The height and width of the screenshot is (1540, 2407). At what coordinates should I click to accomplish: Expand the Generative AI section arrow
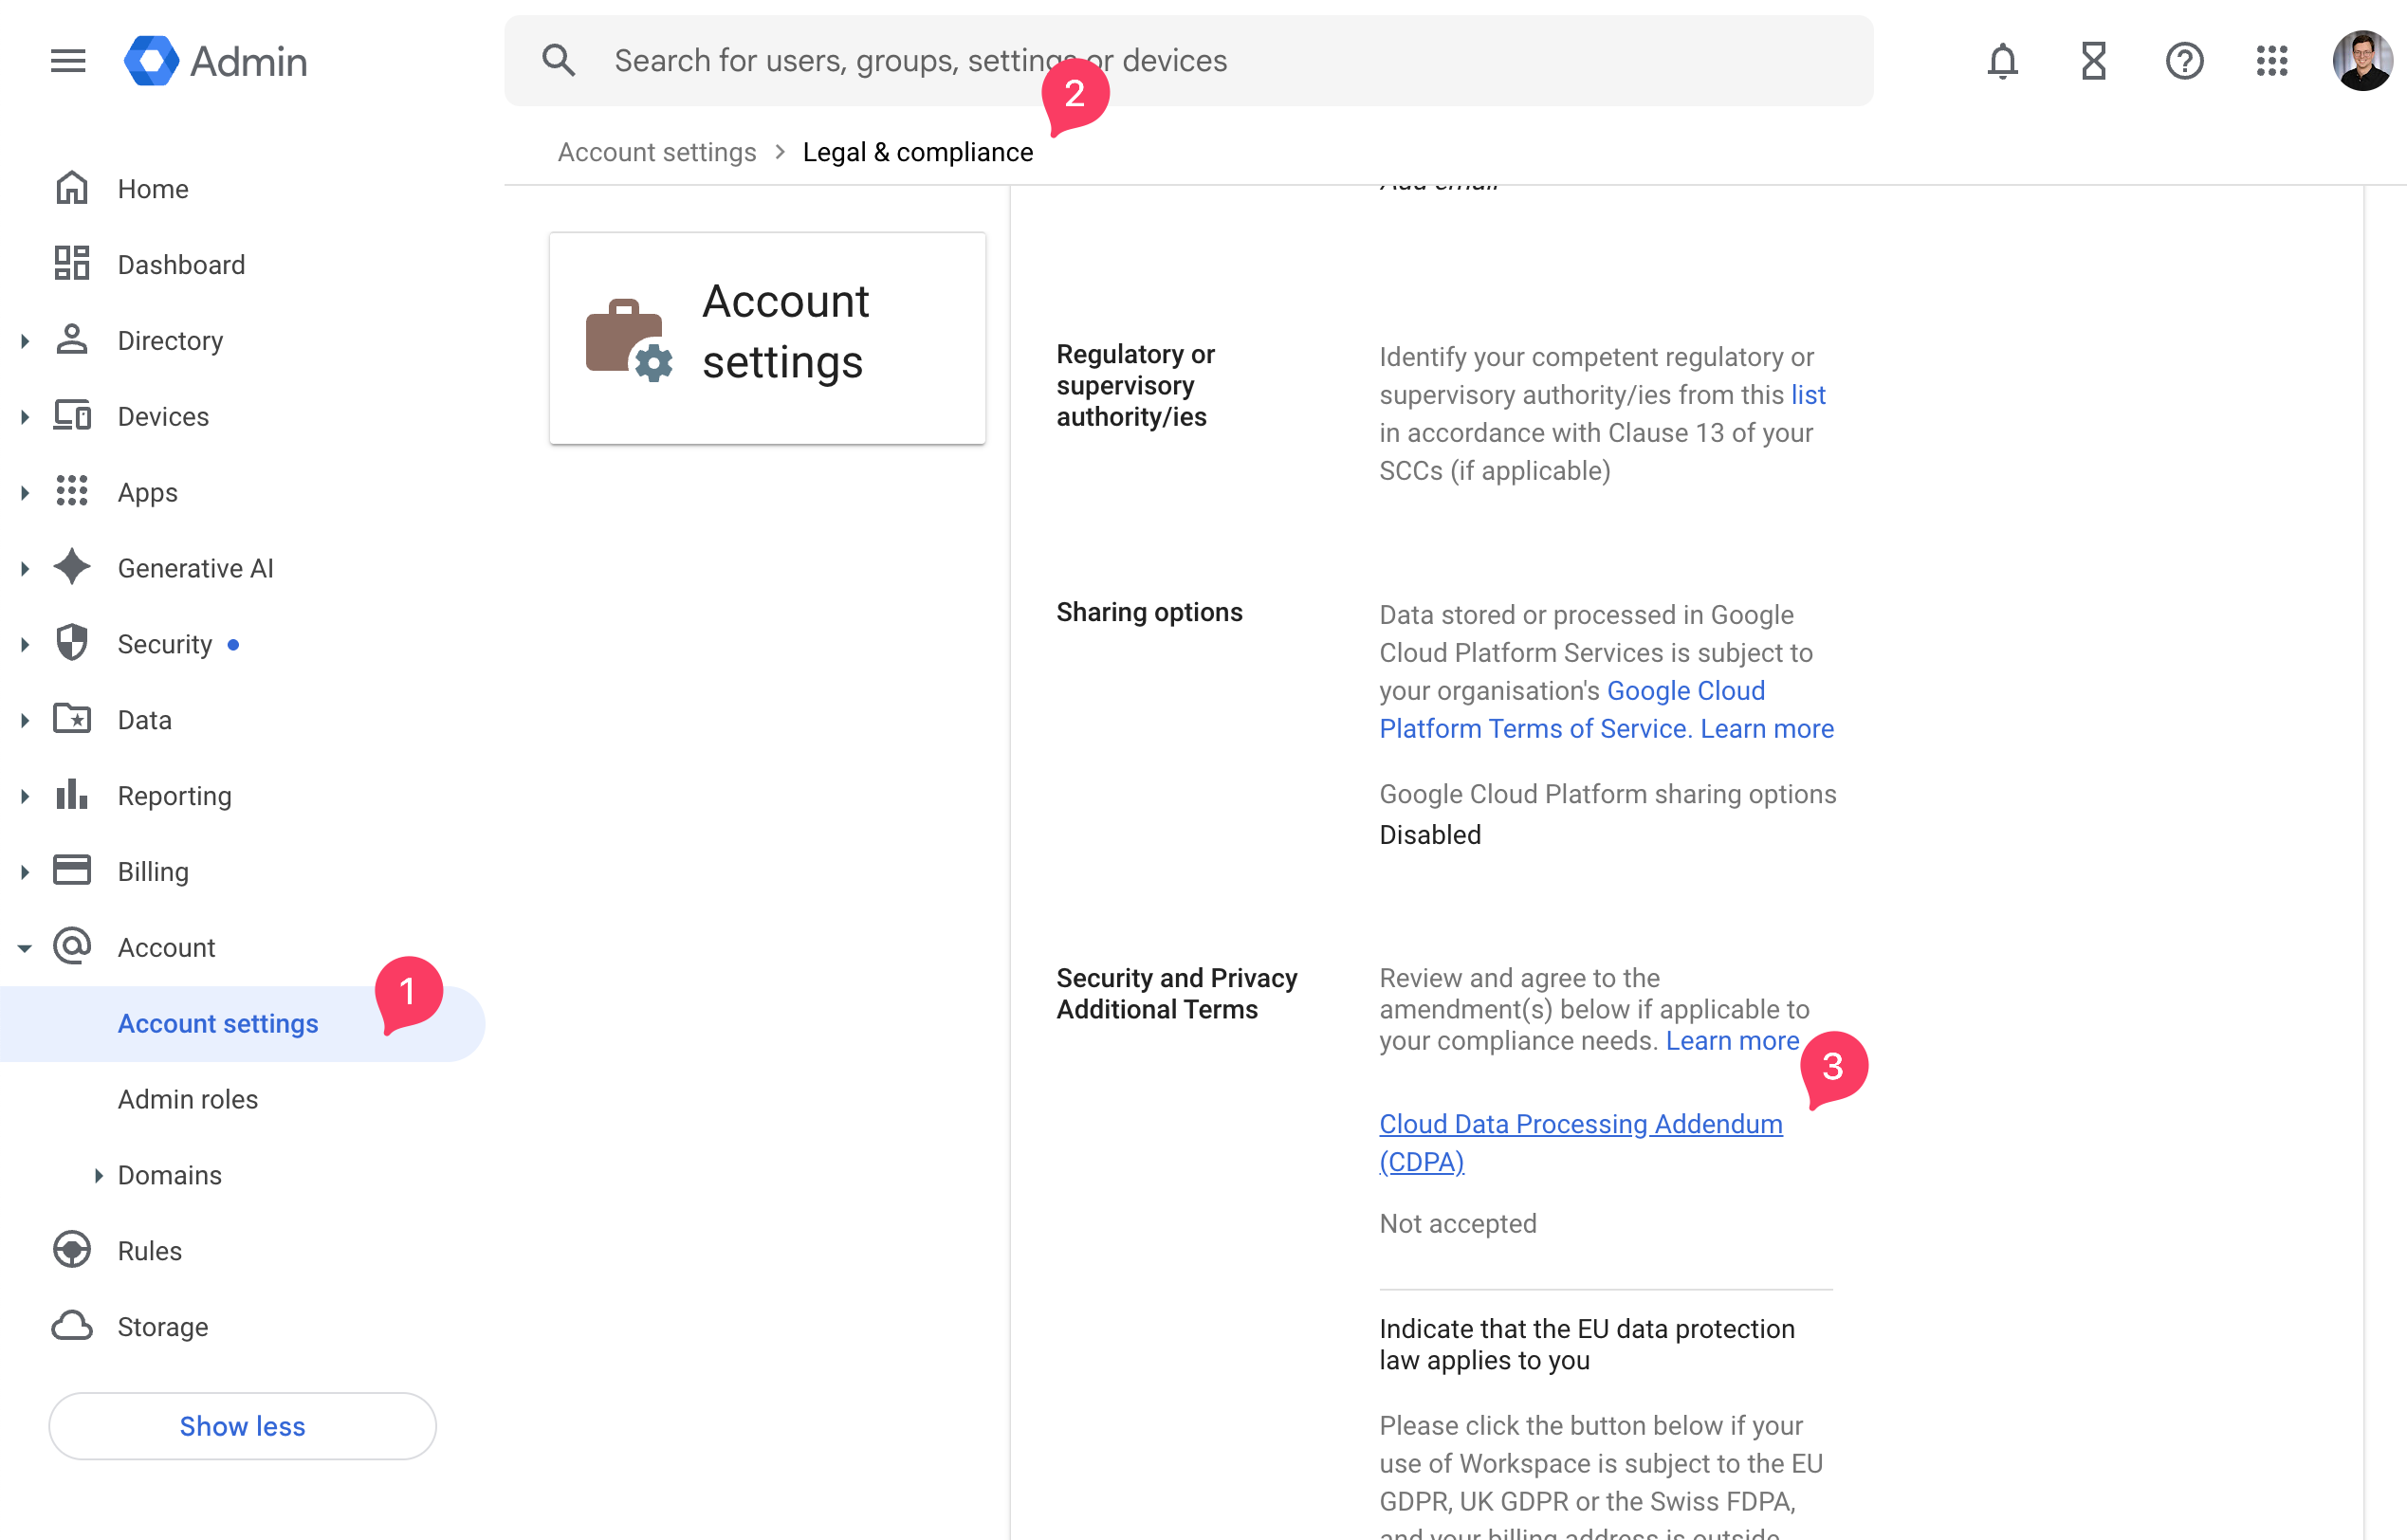25,569
